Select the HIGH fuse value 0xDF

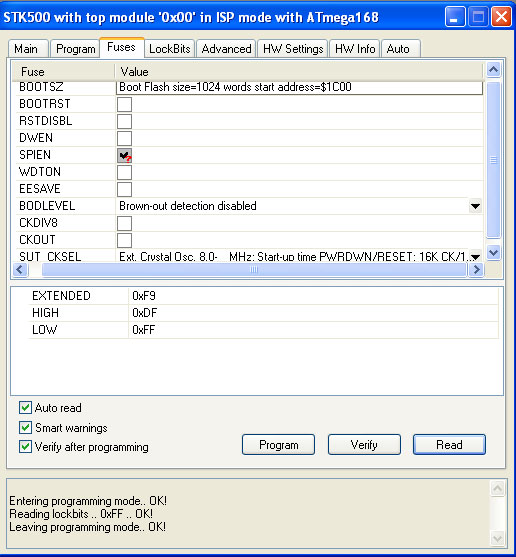(145, 313)
